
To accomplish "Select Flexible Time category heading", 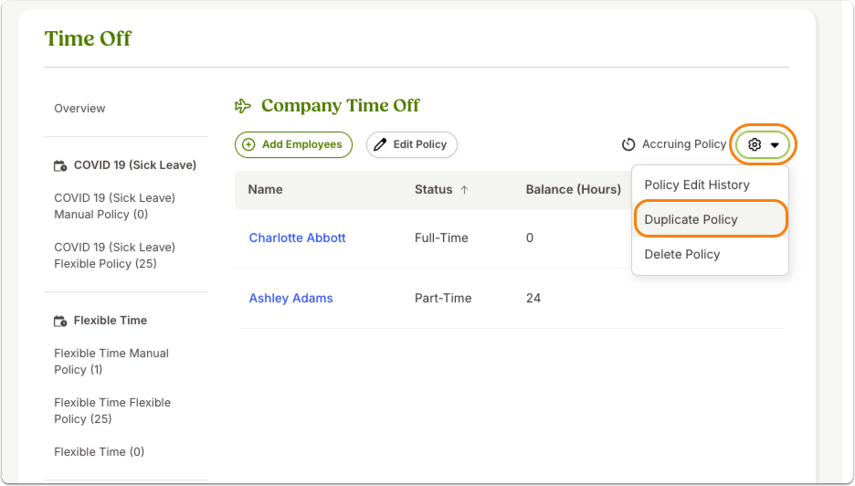I will coord(110,321).
